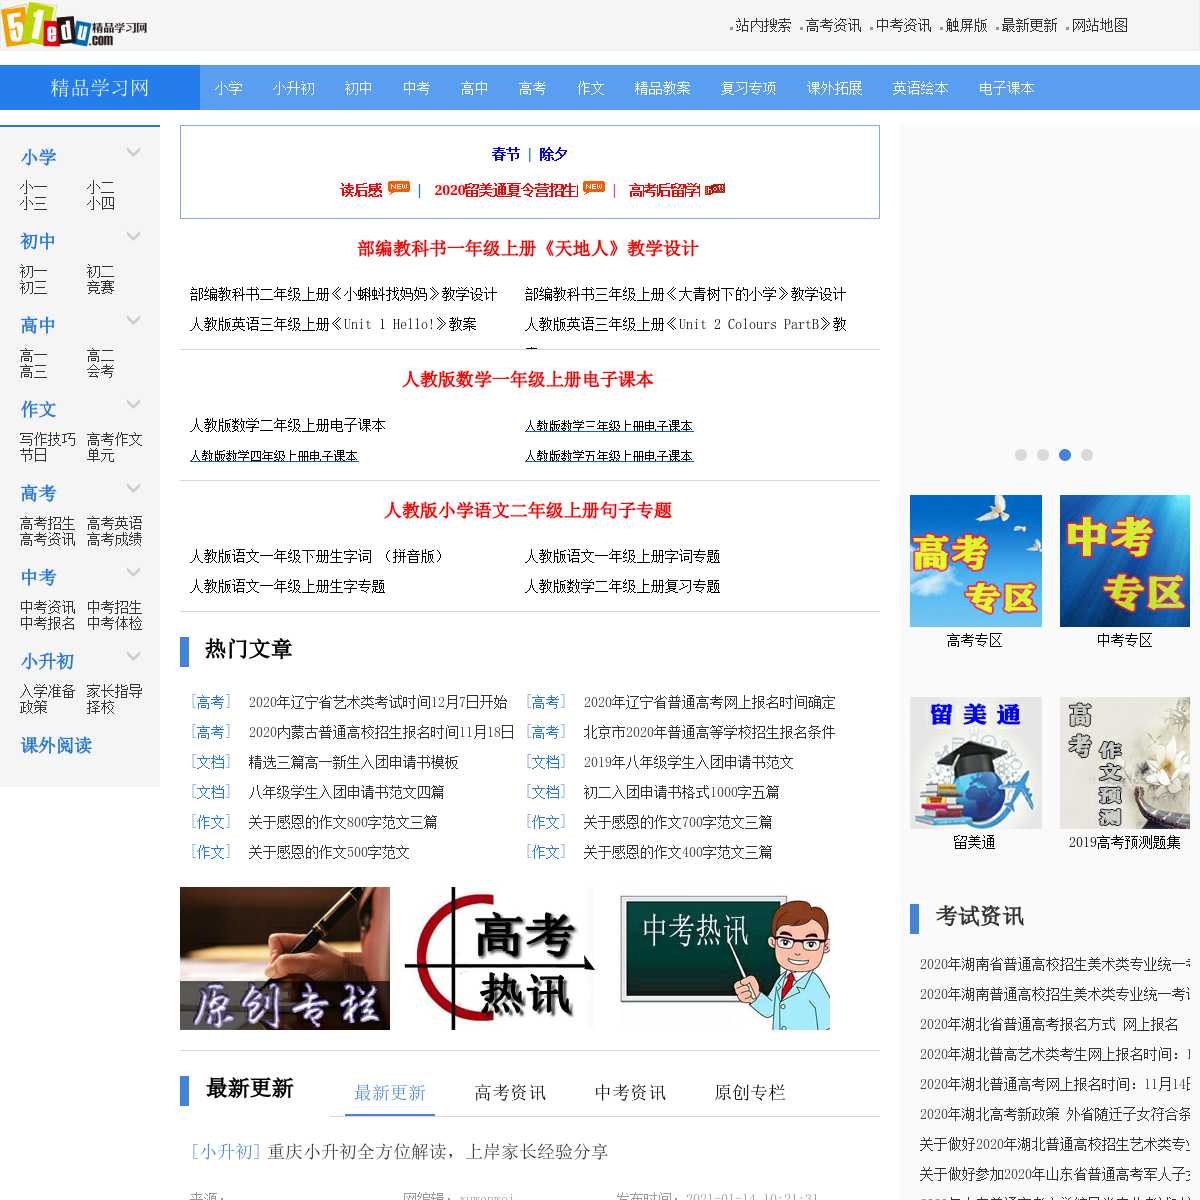Open the 2019高考预测题集 image

pos(1124,762)
